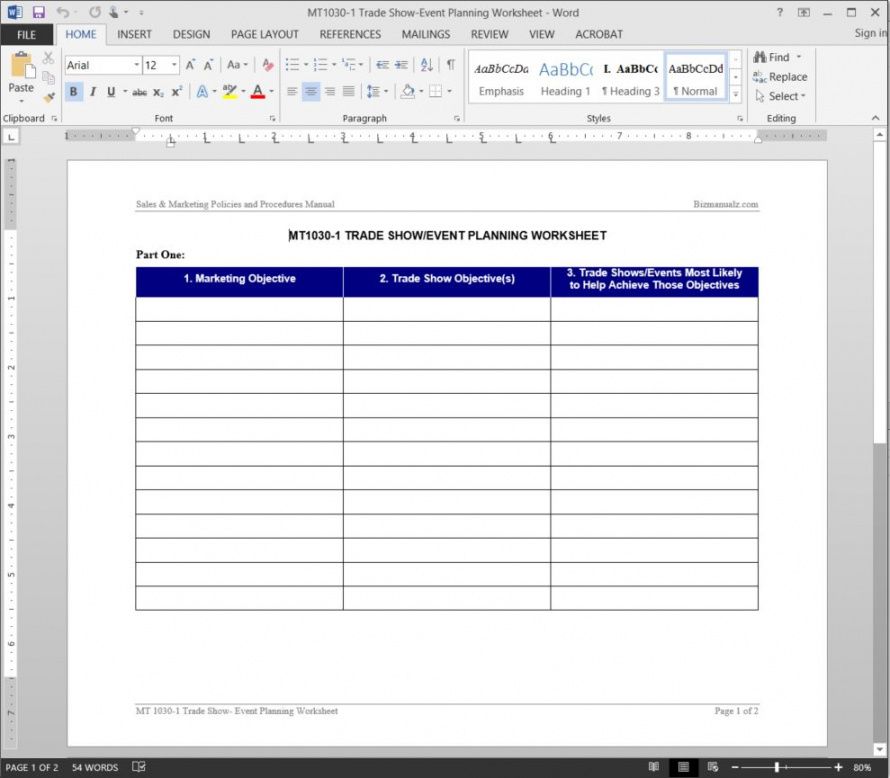Viewport: 890px width, 778px height.
Task: Apply the Heading 1 style
Action: [565, 78]
